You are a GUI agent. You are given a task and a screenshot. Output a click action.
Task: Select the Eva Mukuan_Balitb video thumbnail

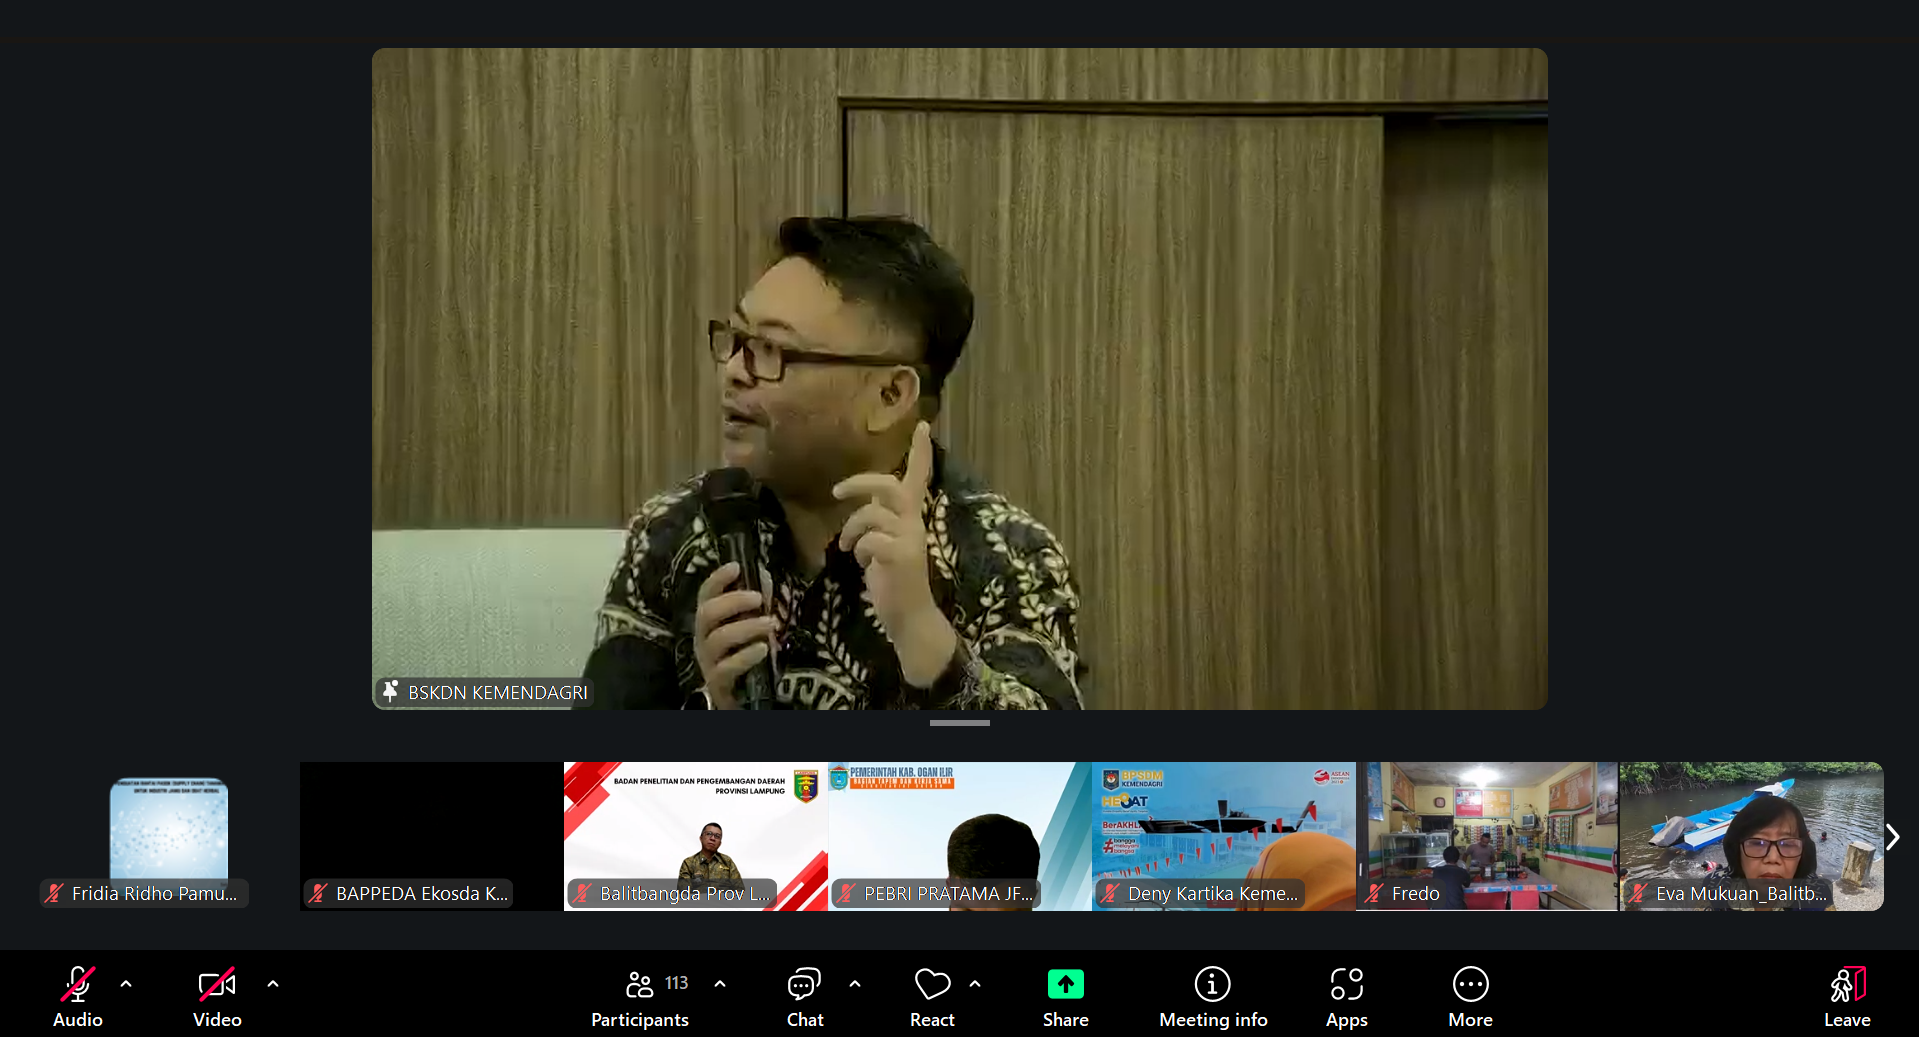tap(1751, 835)
